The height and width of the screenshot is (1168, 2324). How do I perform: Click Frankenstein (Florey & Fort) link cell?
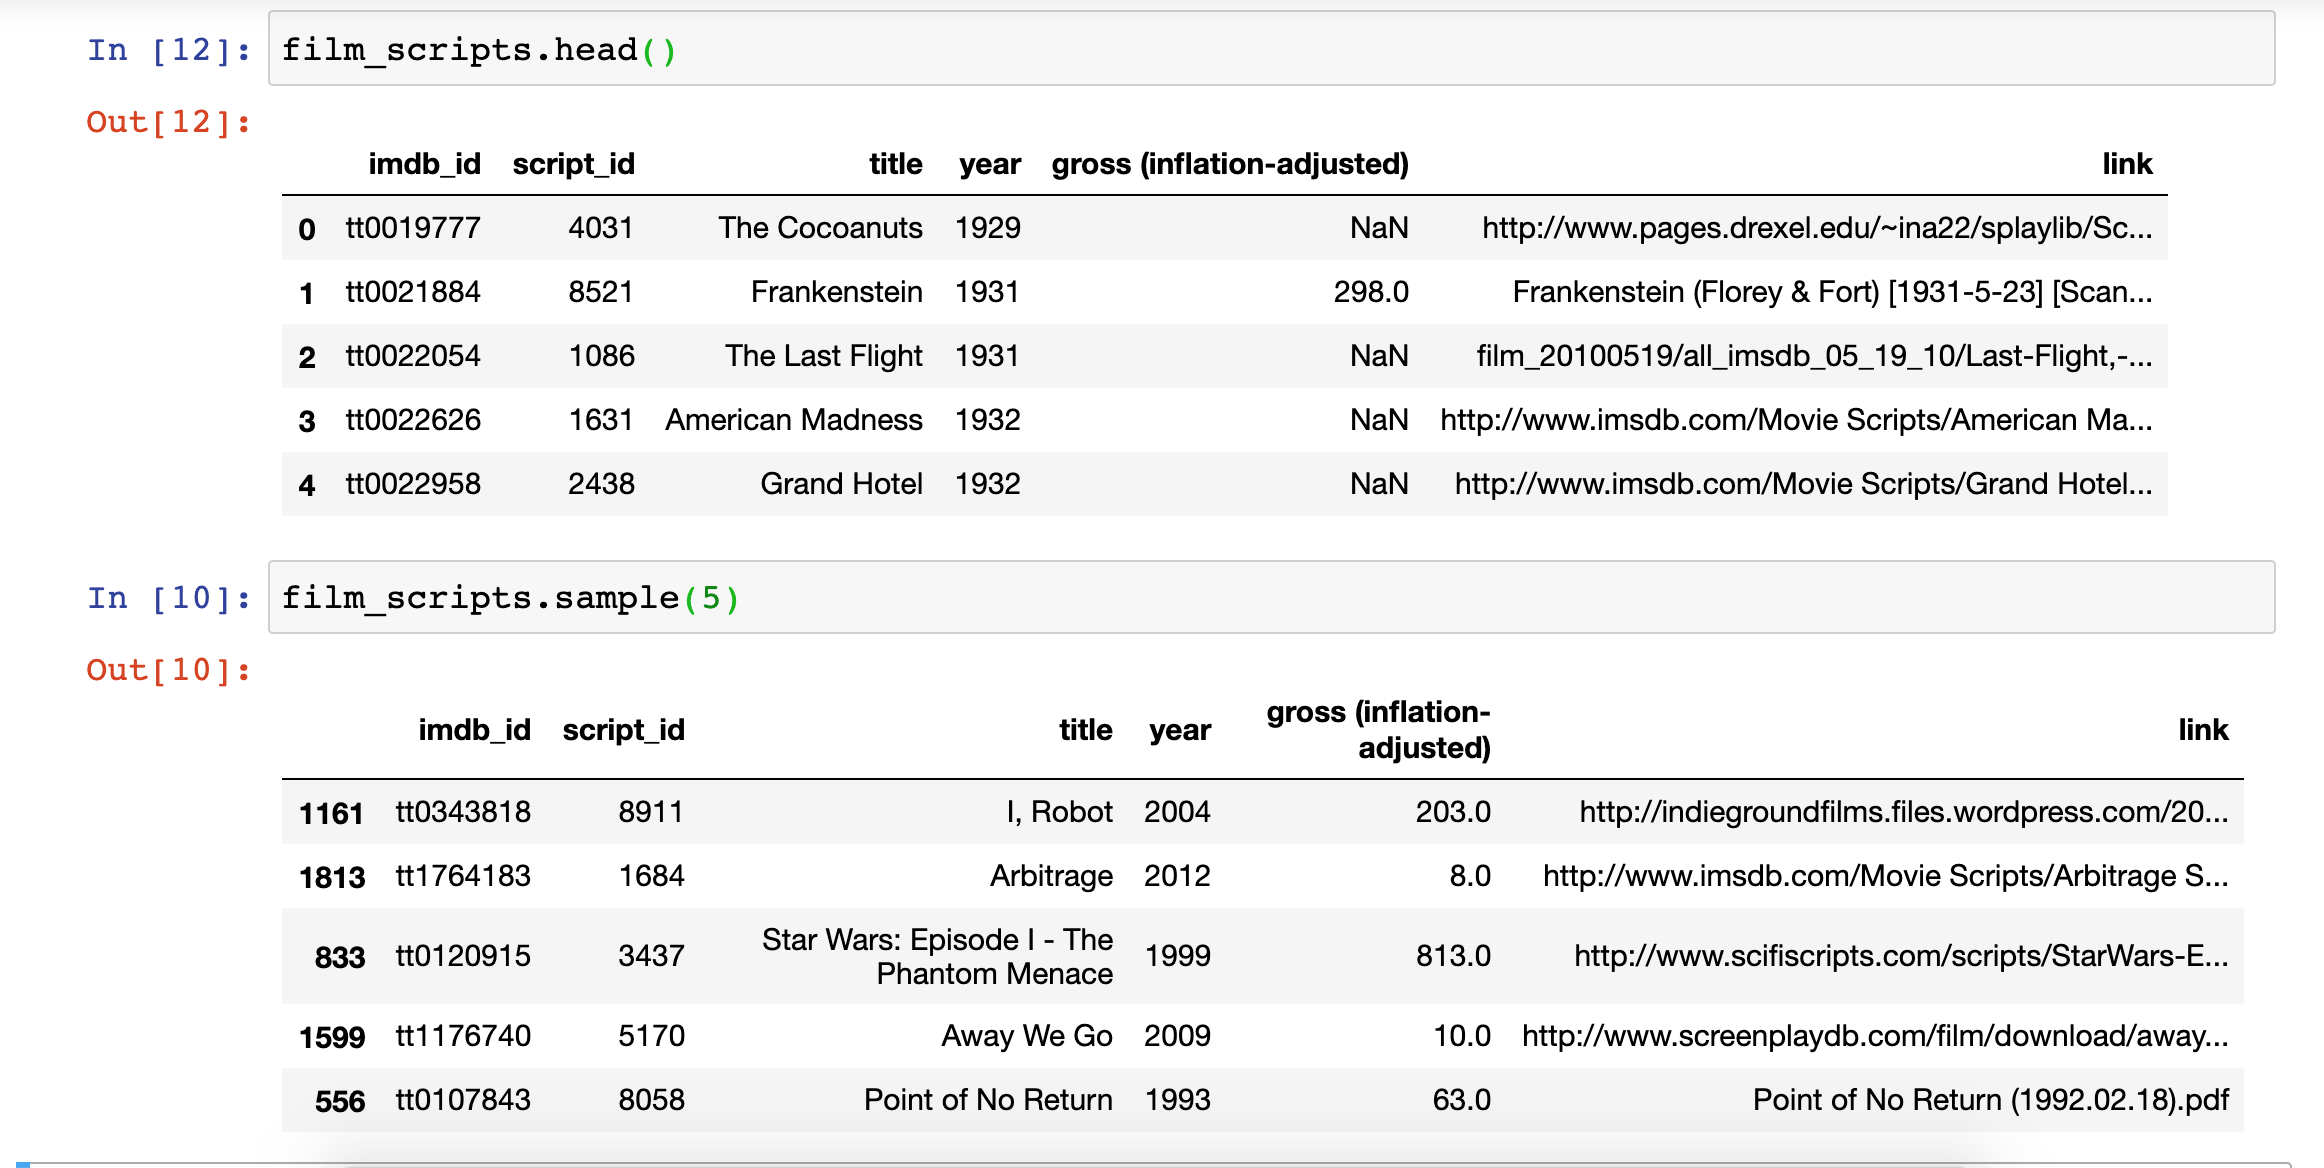(x=1832, y=292)
